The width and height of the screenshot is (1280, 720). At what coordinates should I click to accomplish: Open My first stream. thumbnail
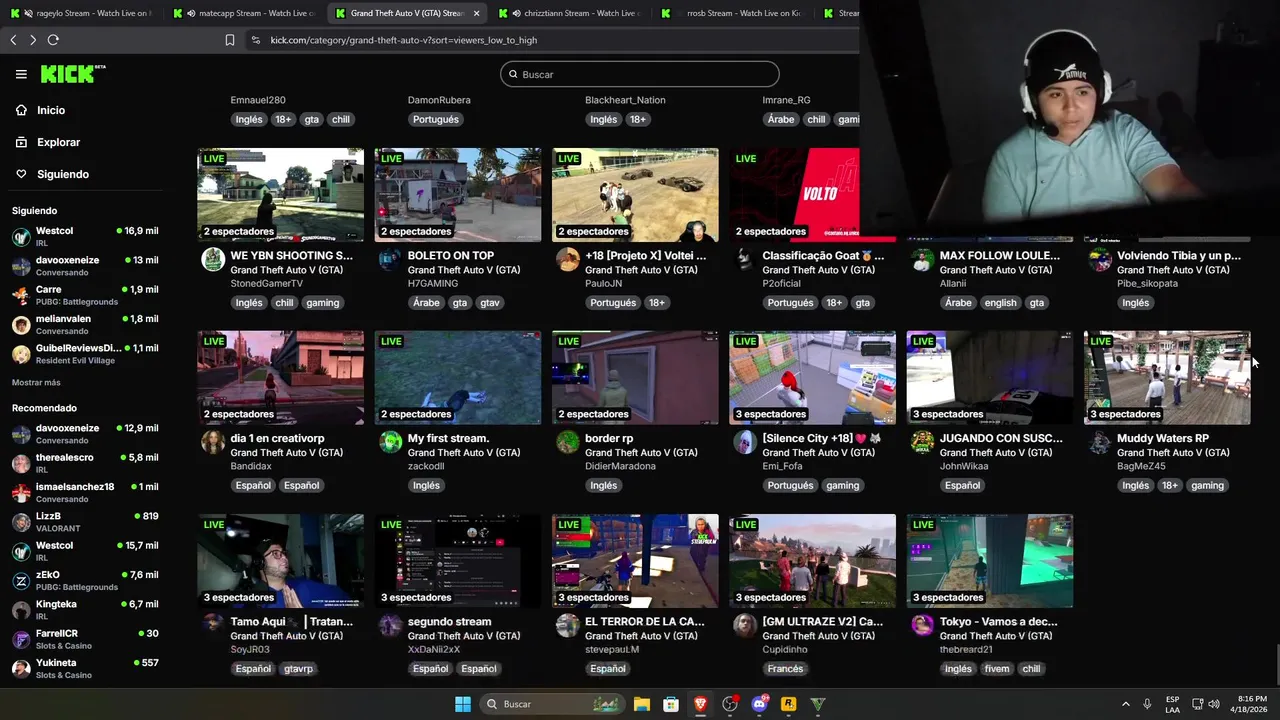coord(458,378)
